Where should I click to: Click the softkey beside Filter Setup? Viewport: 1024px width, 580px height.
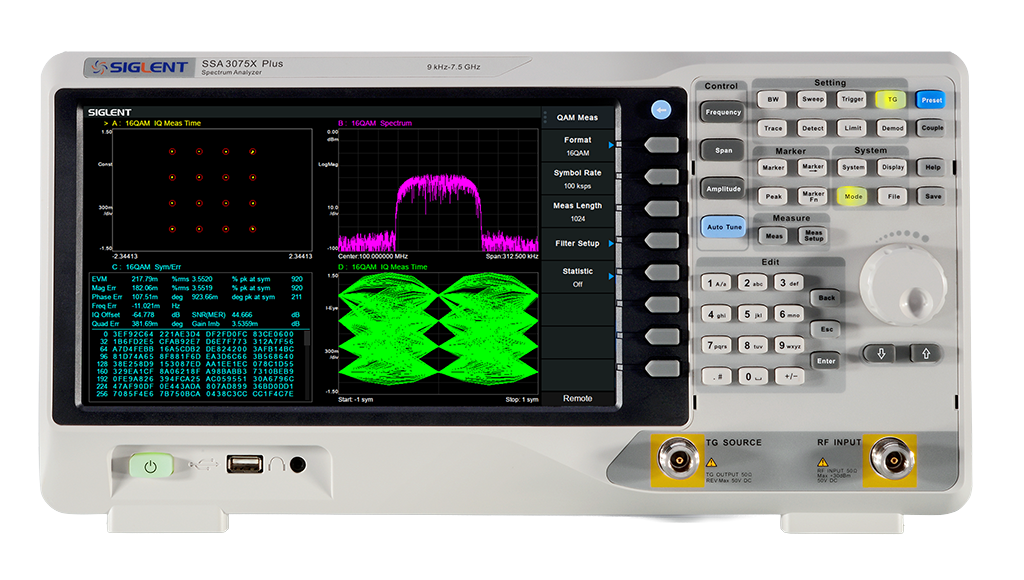pyautogui.click(x=661, y=241)
